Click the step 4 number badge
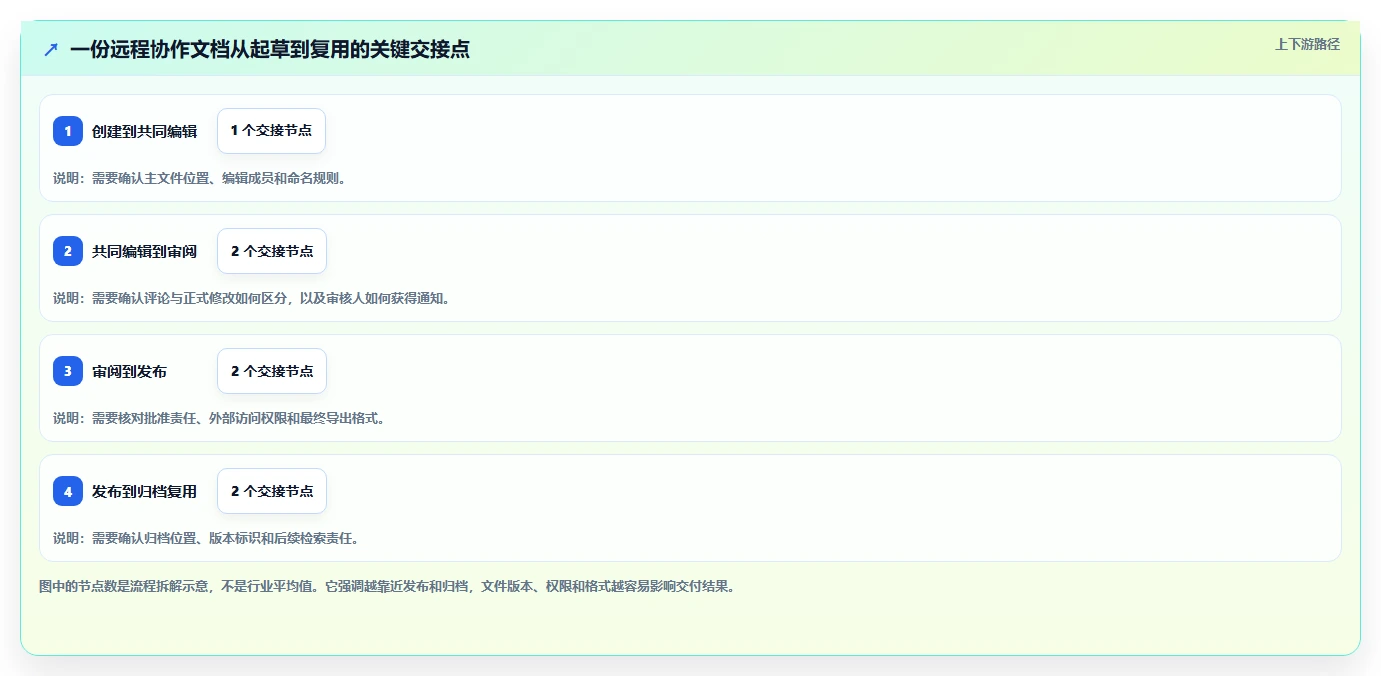 coord(68,491)
